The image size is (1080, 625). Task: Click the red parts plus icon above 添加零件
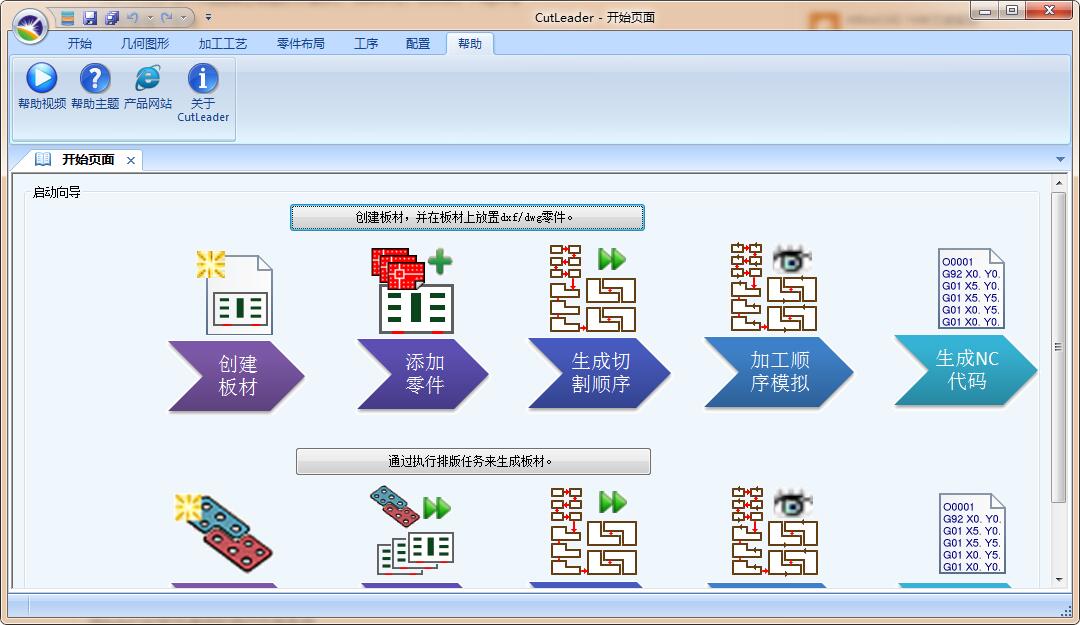pos(413,290)
